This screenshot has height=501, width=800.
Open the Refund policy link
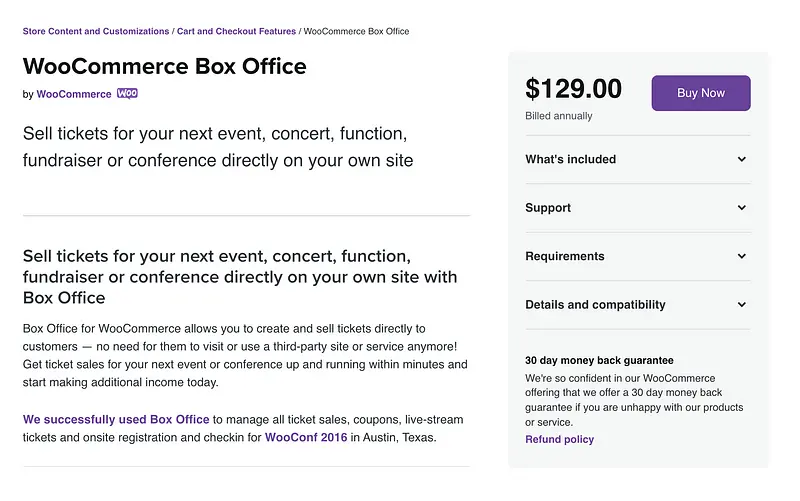(559, 439)
